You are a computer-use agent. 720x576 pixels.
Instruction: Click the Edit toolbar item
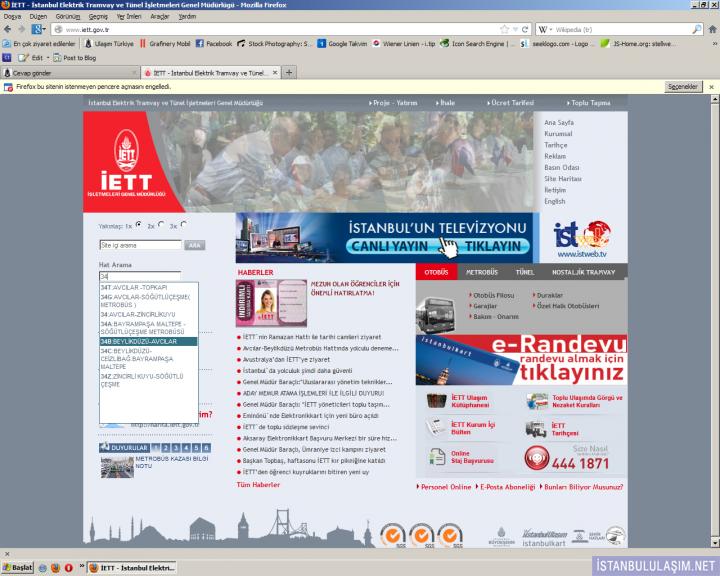(32, 58)
